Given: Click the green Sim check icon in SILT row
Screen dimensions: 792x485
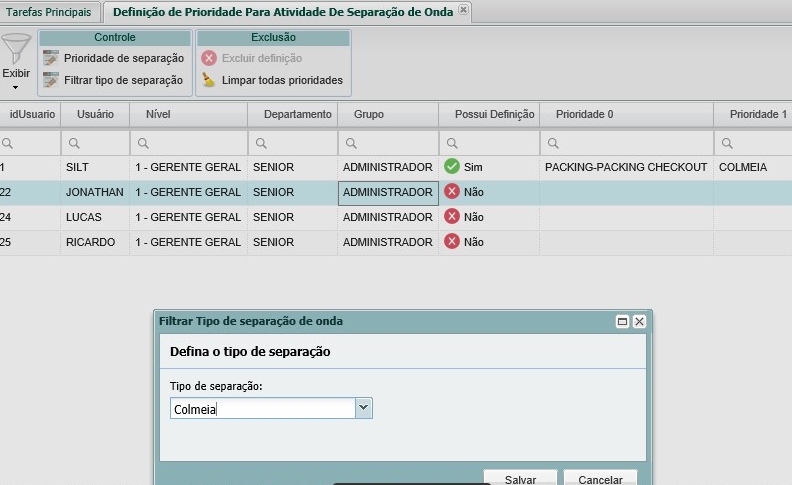Looking at the screenshot, I should [x=452, y=166].
